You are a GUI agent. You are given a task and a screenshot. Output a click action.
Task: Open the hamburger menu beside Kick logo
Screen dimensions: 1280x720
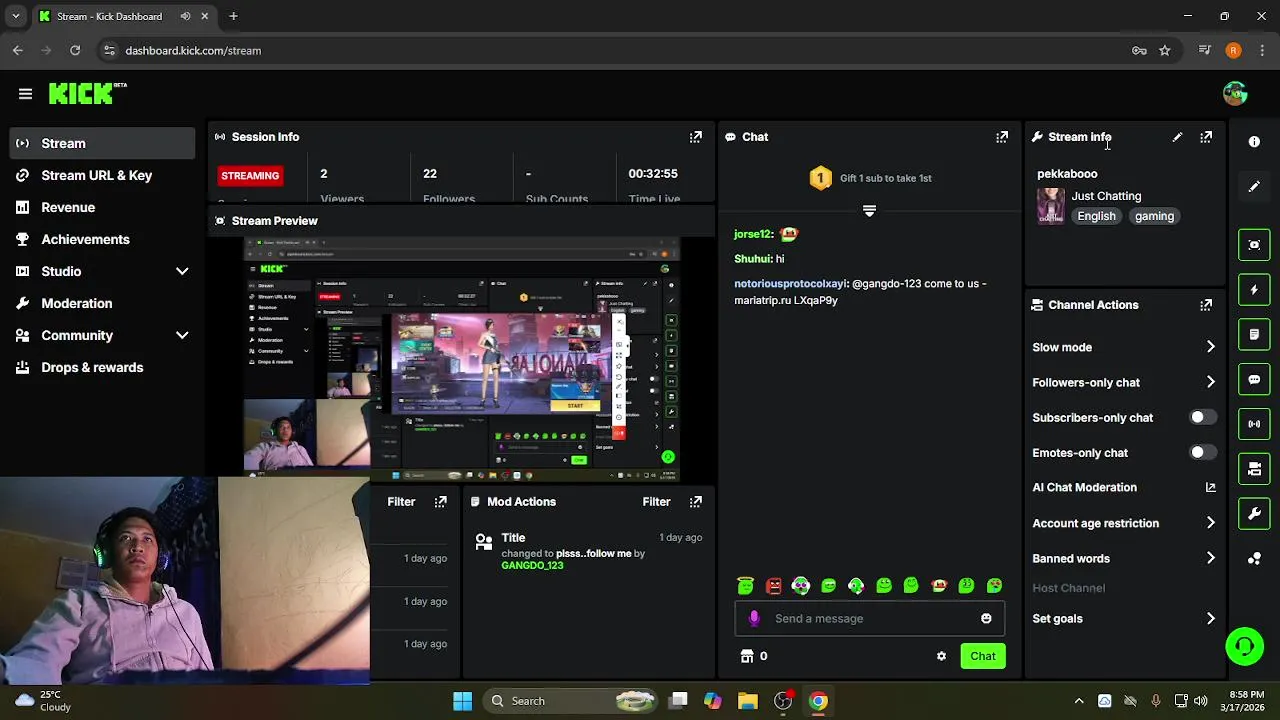pyautogui.click(x=25, y=94)
